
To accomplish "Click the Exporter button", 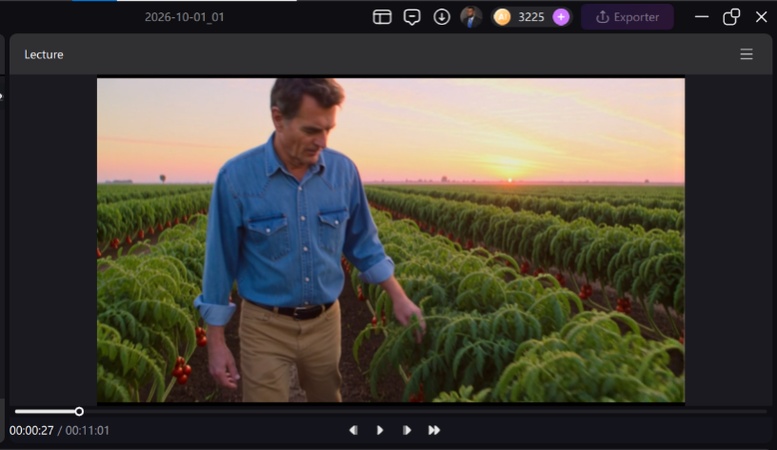I will 627,17.
